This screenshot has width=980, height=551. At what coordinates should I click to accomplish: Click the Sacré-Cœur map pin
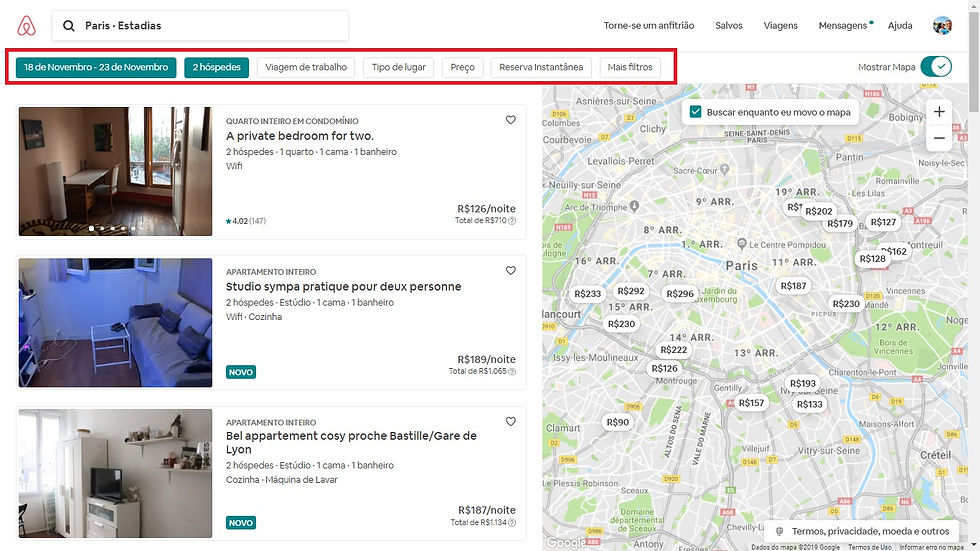tap(724, 169)
